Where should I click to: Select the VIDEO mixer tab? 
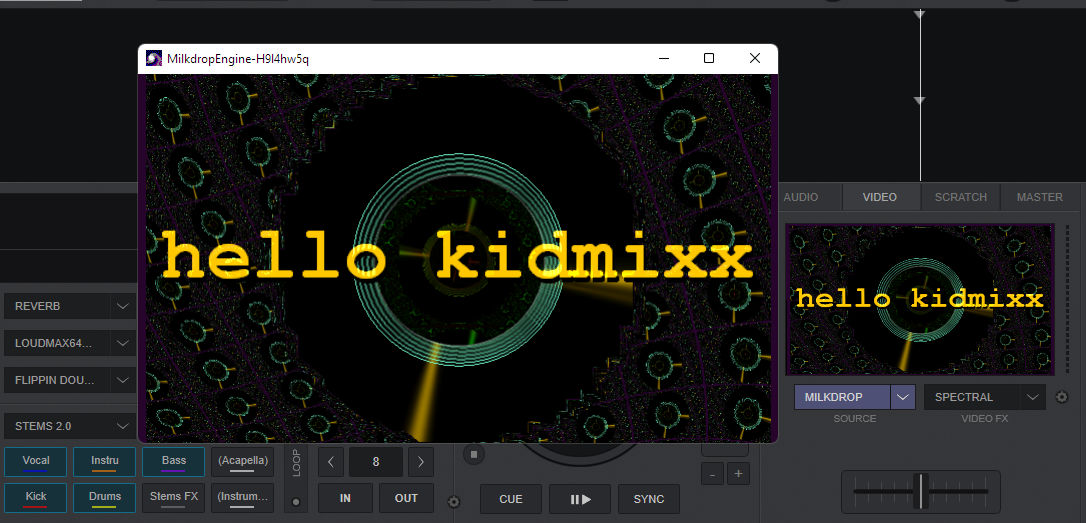pos(880,197)
